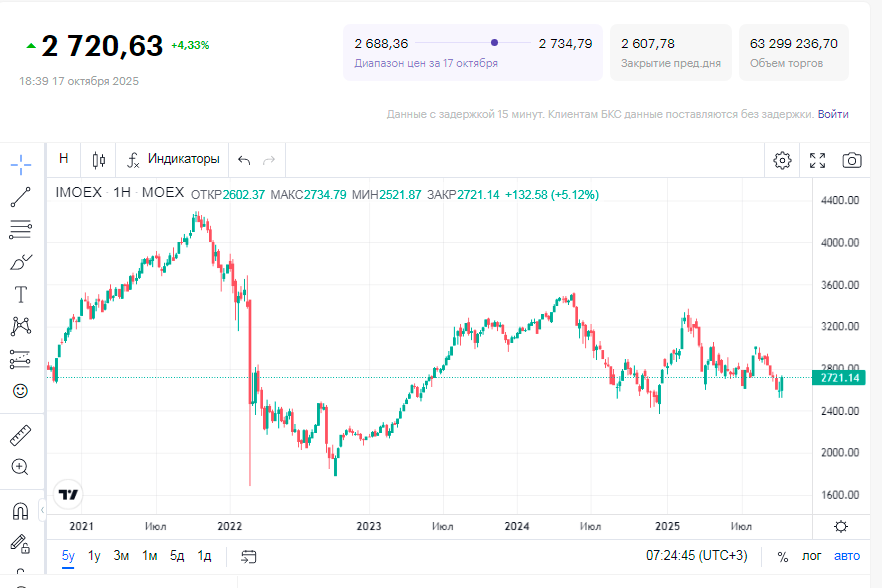Image resolution: width=882 pixels, height=588 pixels.
Task: Open the candlestick chart type selector
Action: click(98, 159)
